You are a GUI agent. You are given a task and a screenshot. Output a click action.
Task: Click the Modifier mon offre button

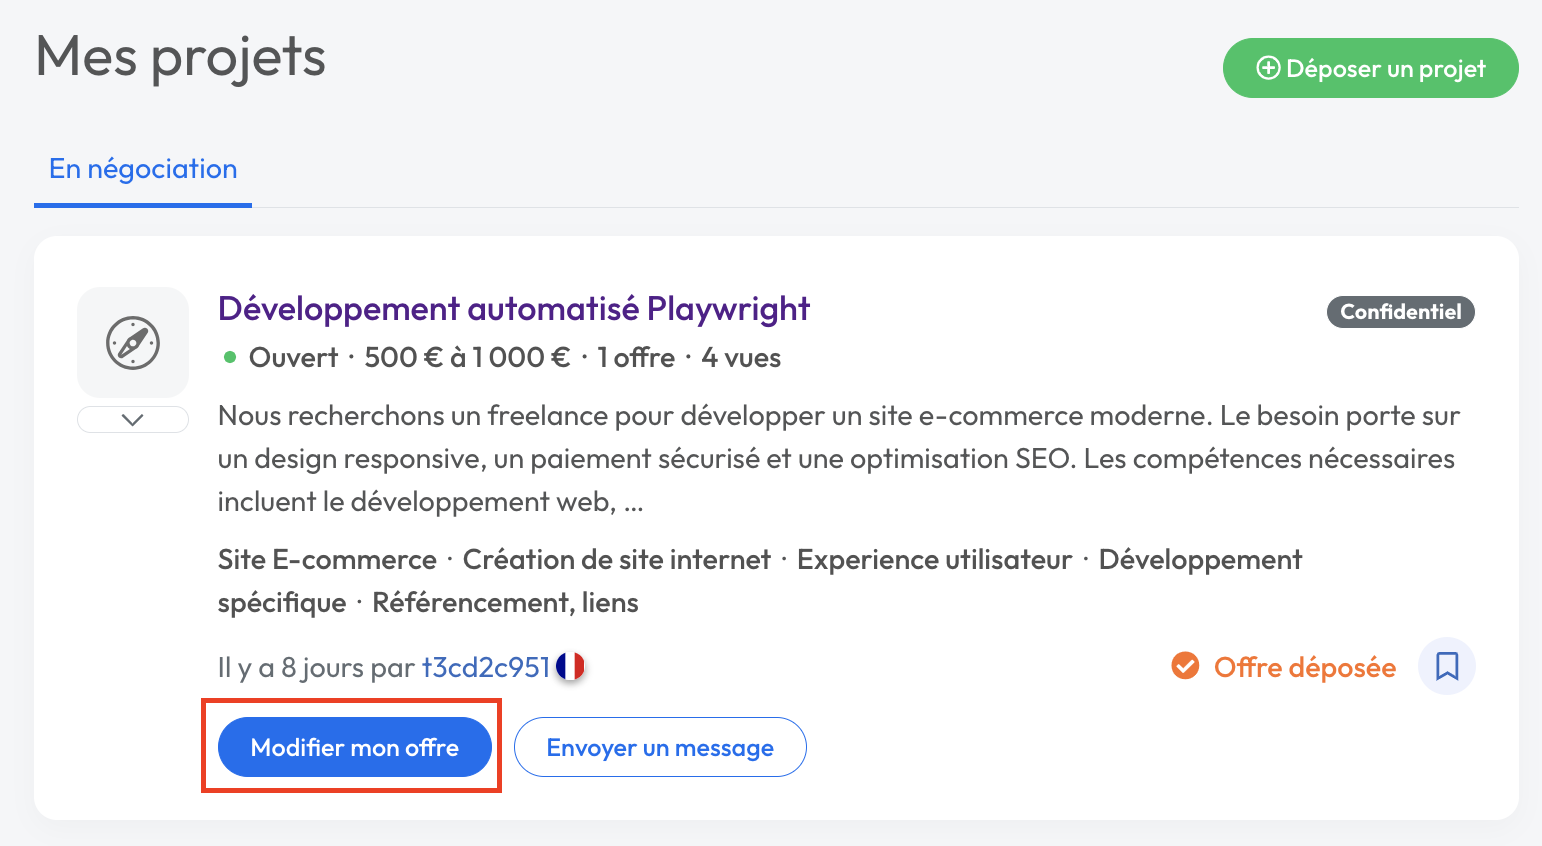click(354, 747)
